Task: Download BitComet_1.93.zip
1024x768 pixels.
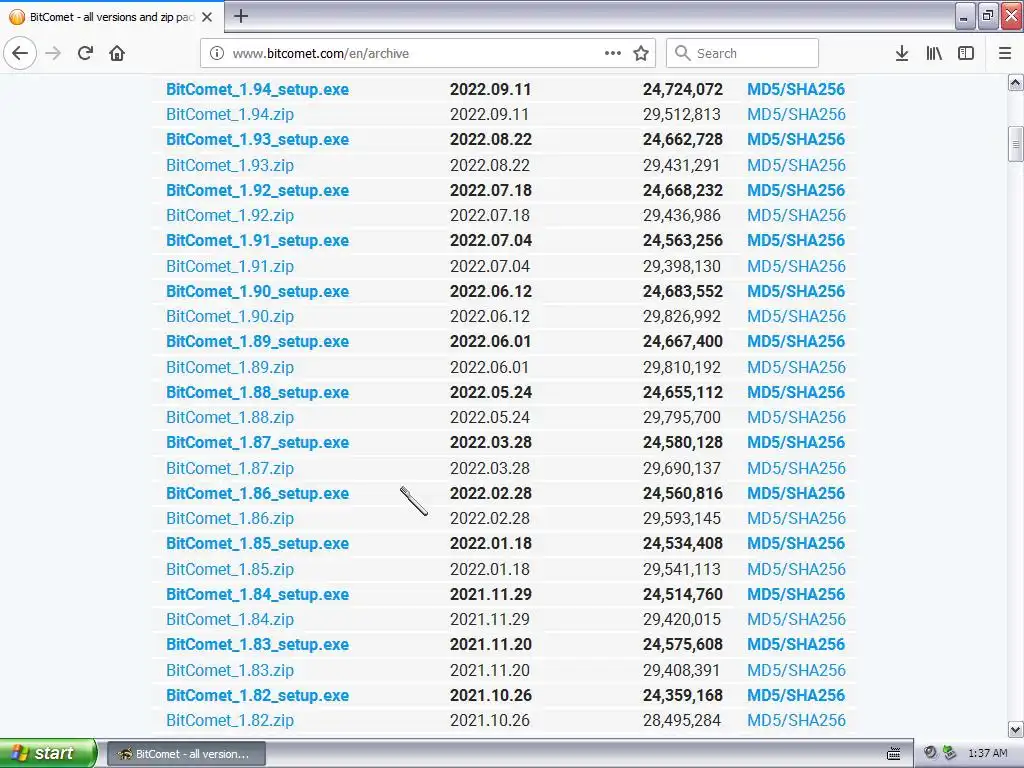Action: pyautogui.click(x=230, y=165)
